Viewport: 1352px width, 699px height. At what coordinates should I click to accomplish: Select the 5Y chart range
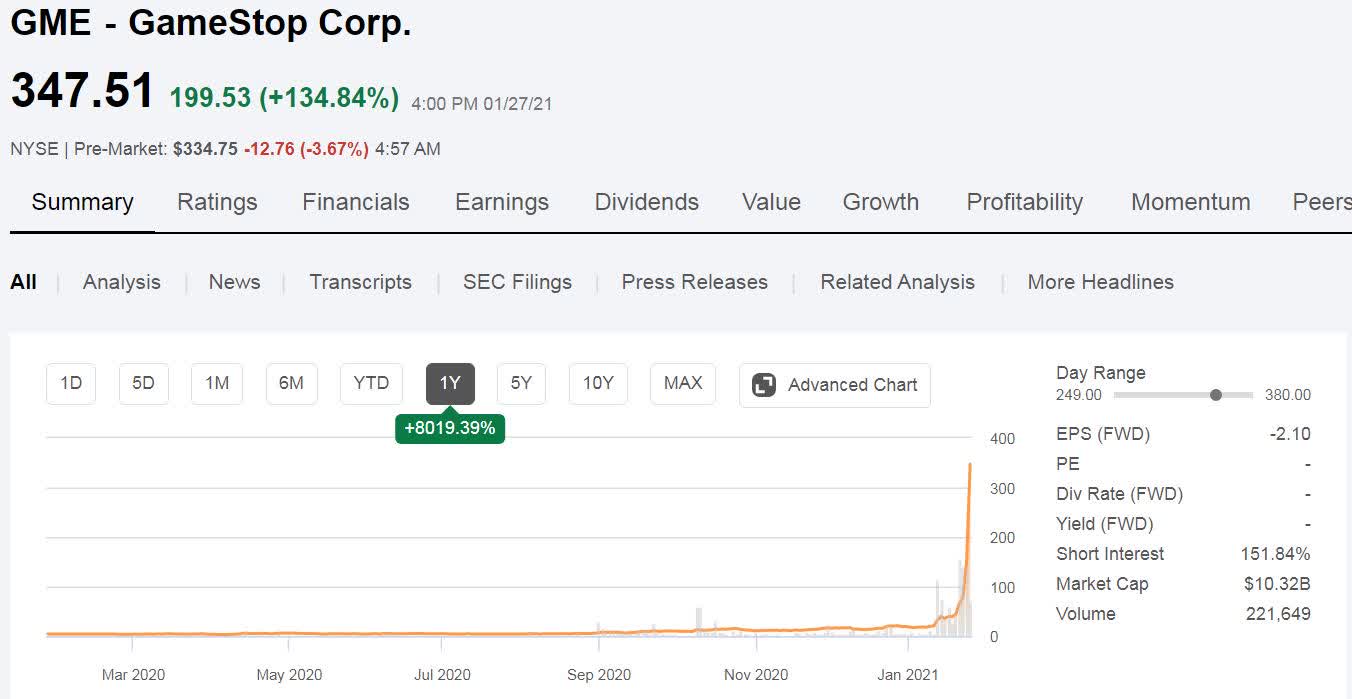(x=521, y=384)
